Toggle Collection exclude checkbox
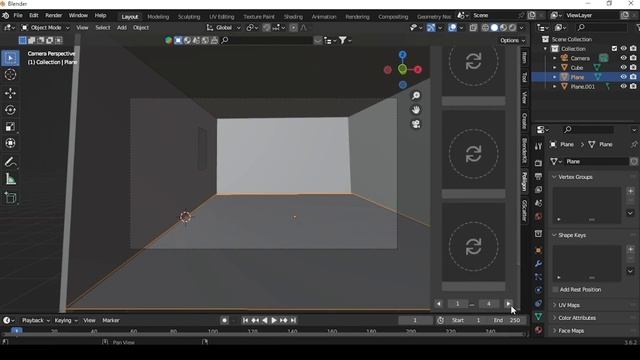This screenshot has width=640, height=360. click(614, 49)
